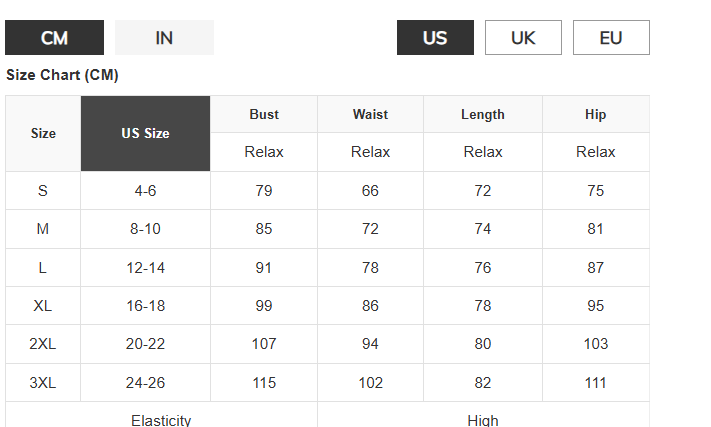The image size is (711, 427).
Task: Click the Hip column header
Action: coord(595,114)
